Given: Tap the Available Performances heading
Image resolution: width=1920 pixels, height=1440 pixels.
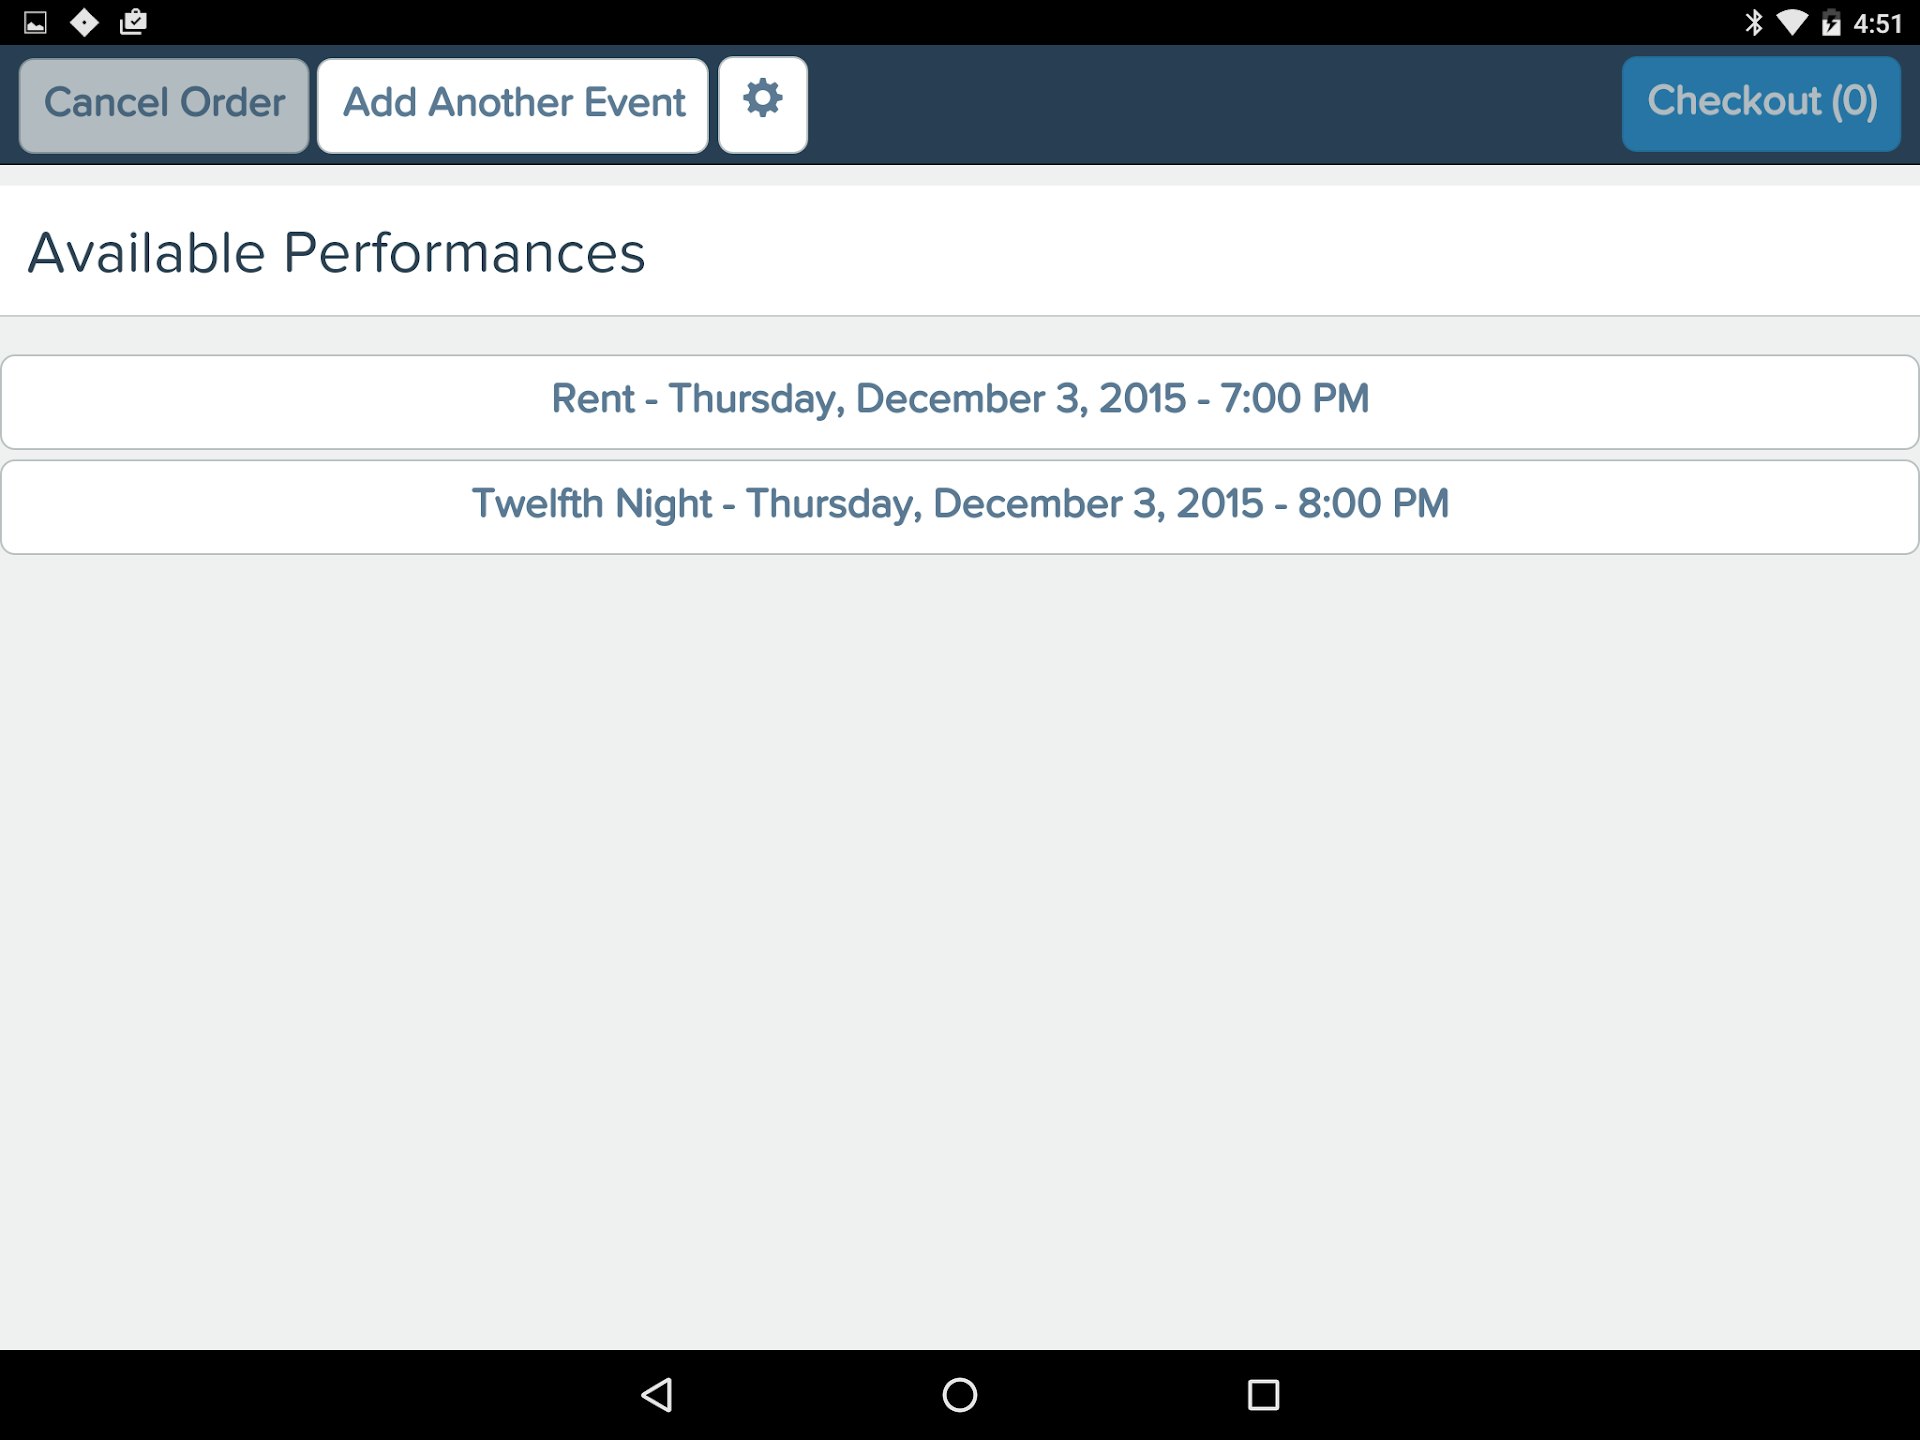Looking at the screenshot, I should [x=335, y=252].
